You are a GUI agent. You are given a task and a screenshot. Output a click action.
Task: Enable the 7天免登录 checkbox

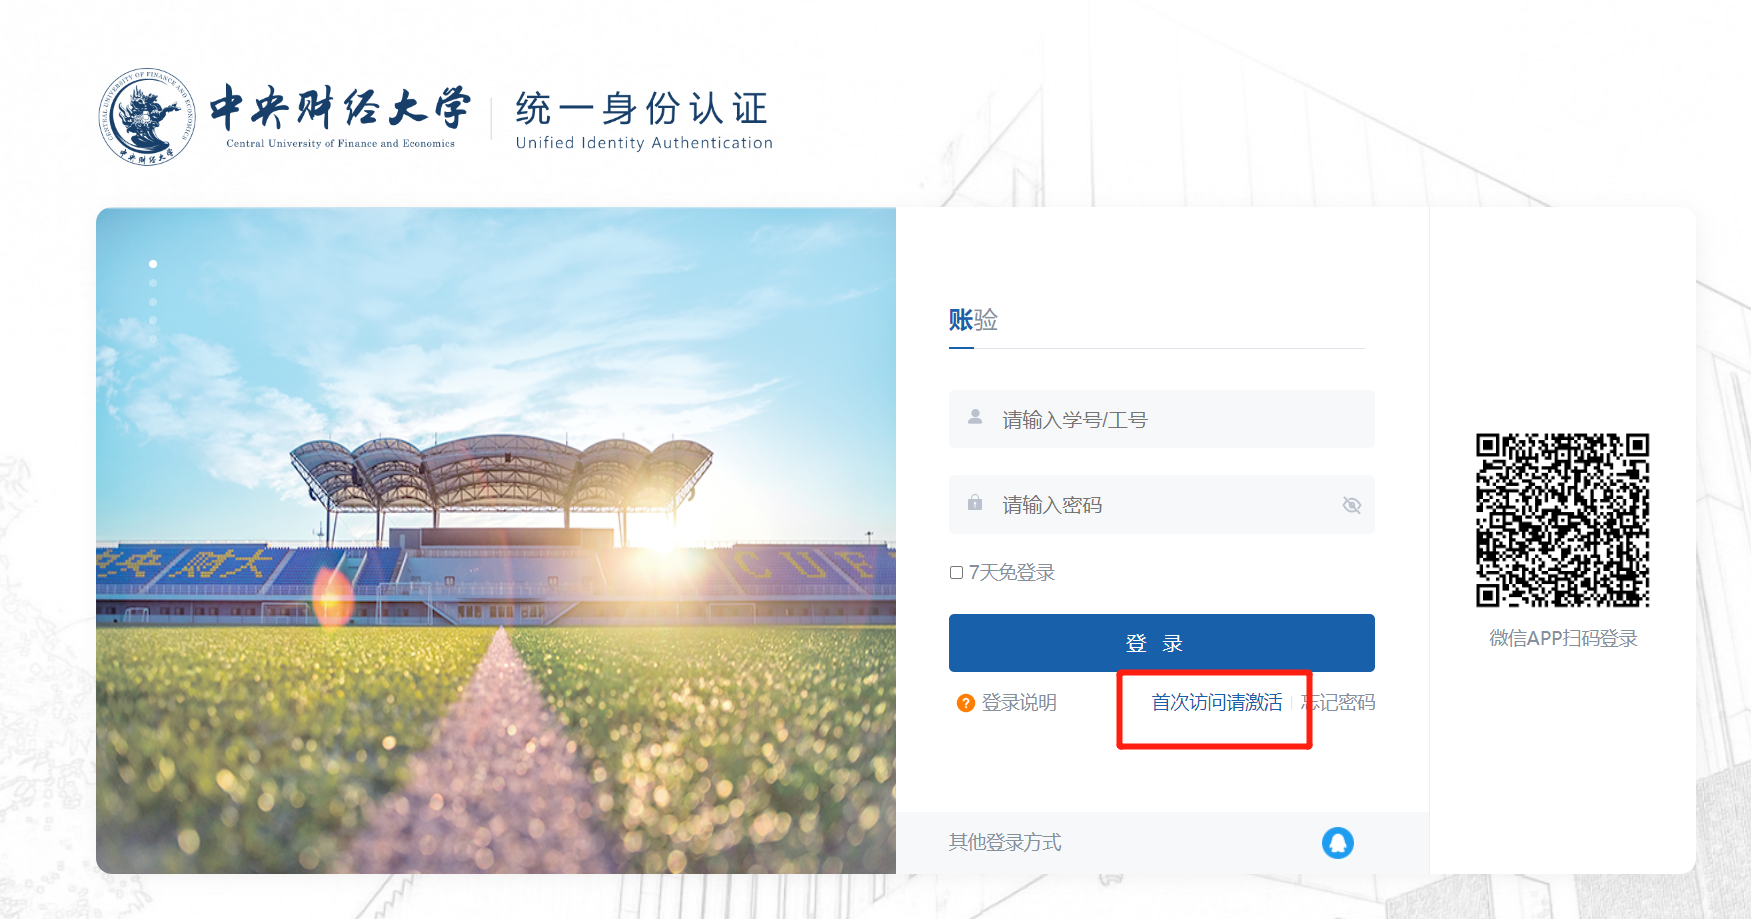click(956, 572)
